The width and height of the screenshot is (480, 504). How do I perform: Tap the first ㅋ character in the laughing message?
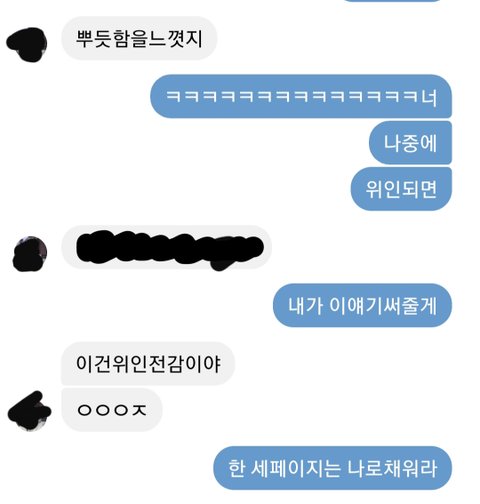[173, 97]
